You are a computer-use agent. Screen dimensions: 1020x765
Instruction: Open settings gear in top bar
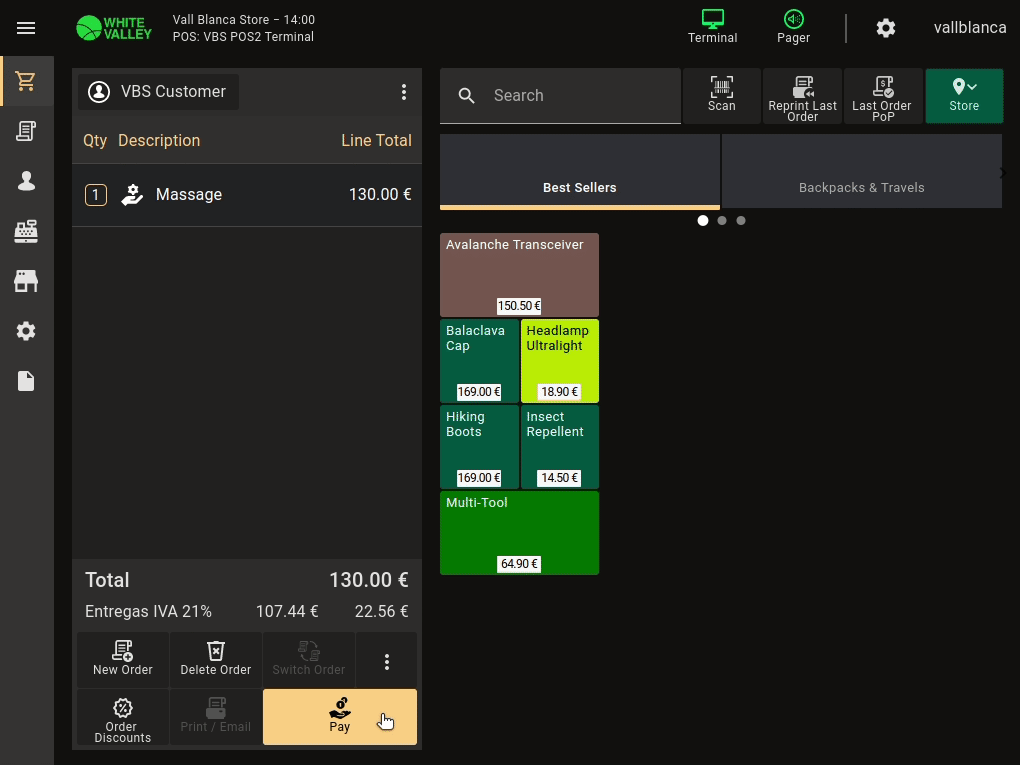[x=885, y=28]
